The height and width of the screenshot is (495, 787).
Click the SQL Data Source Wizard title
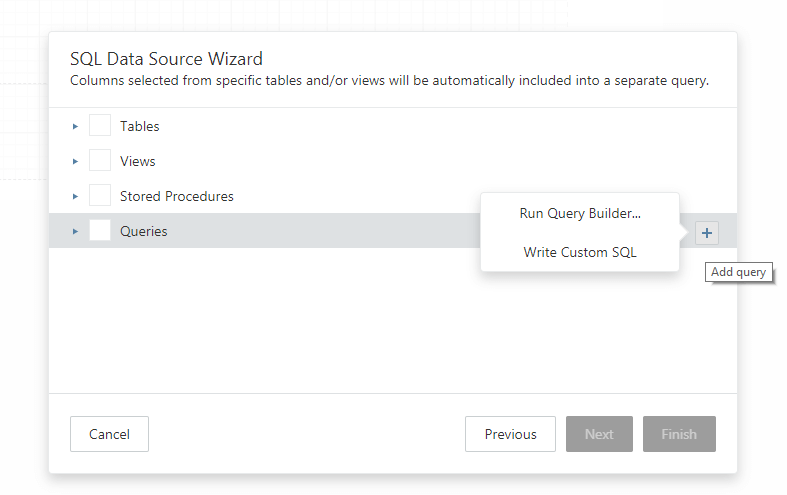tap(166, 59)
